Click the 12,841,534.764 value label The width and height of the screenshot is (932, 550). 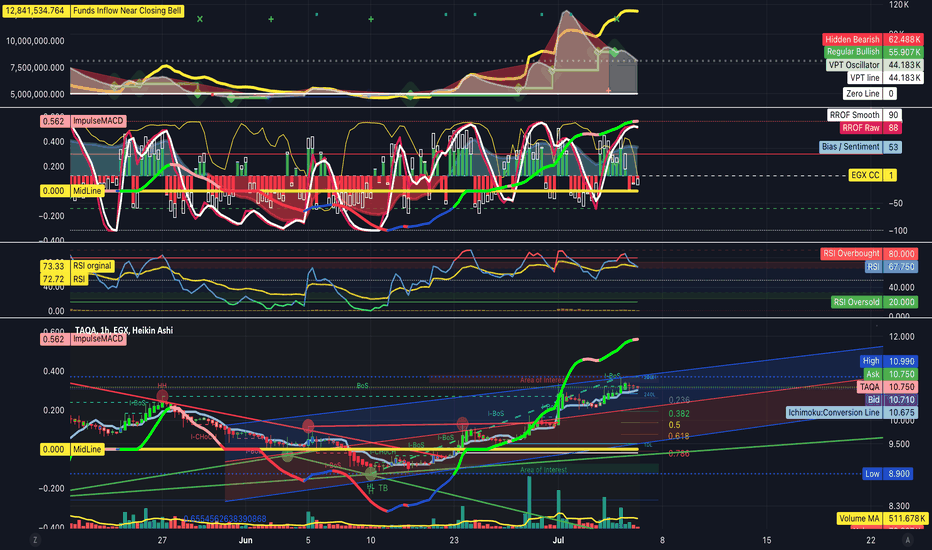coord(36,11)
